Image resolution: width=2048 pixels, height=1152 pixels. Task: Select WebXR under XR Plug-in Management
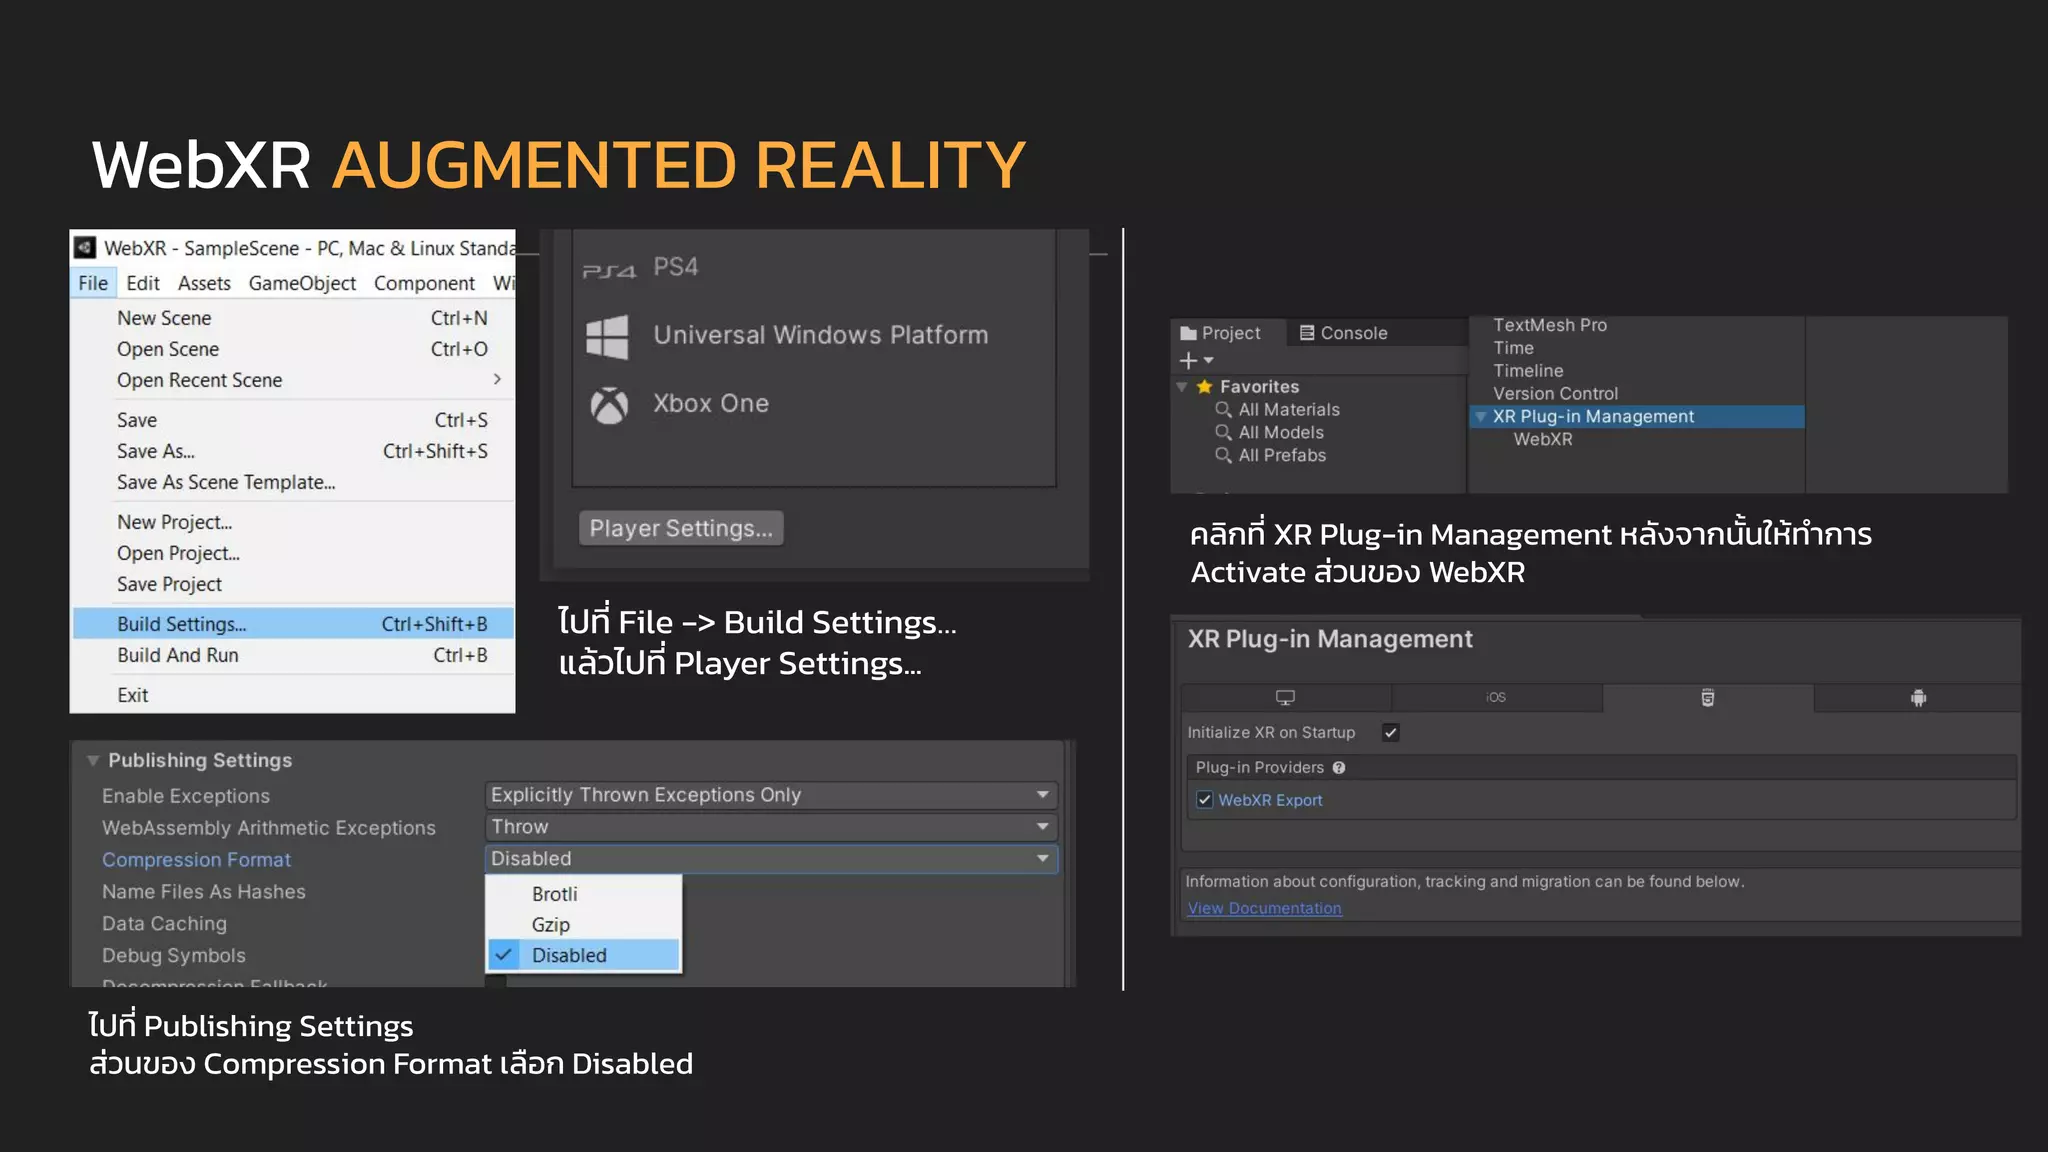tap(1542, 439)
